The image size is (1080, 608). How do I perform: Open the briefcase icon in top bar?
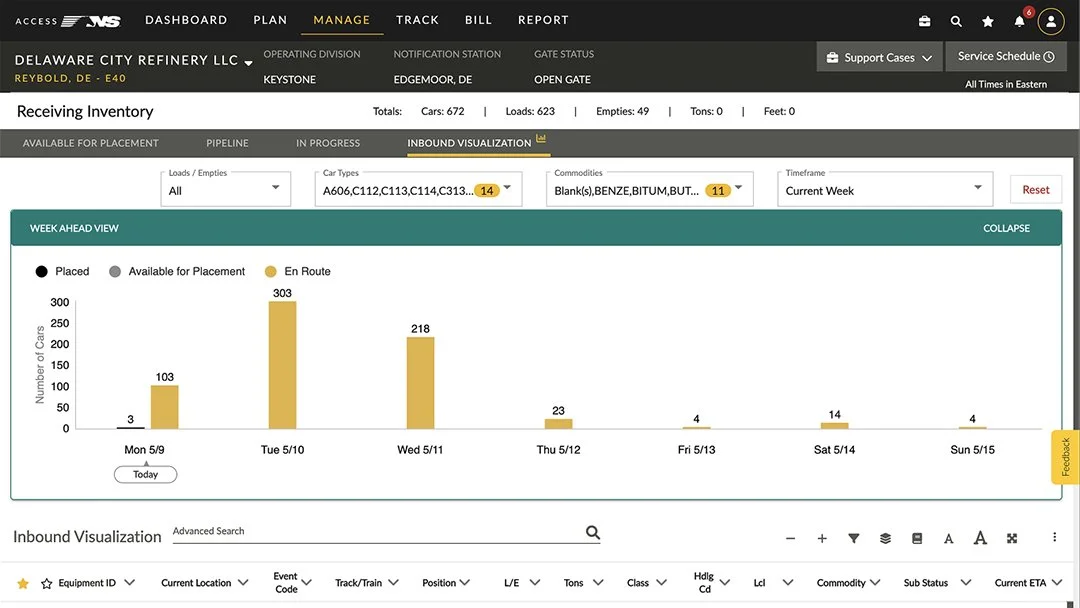[924, 21]
